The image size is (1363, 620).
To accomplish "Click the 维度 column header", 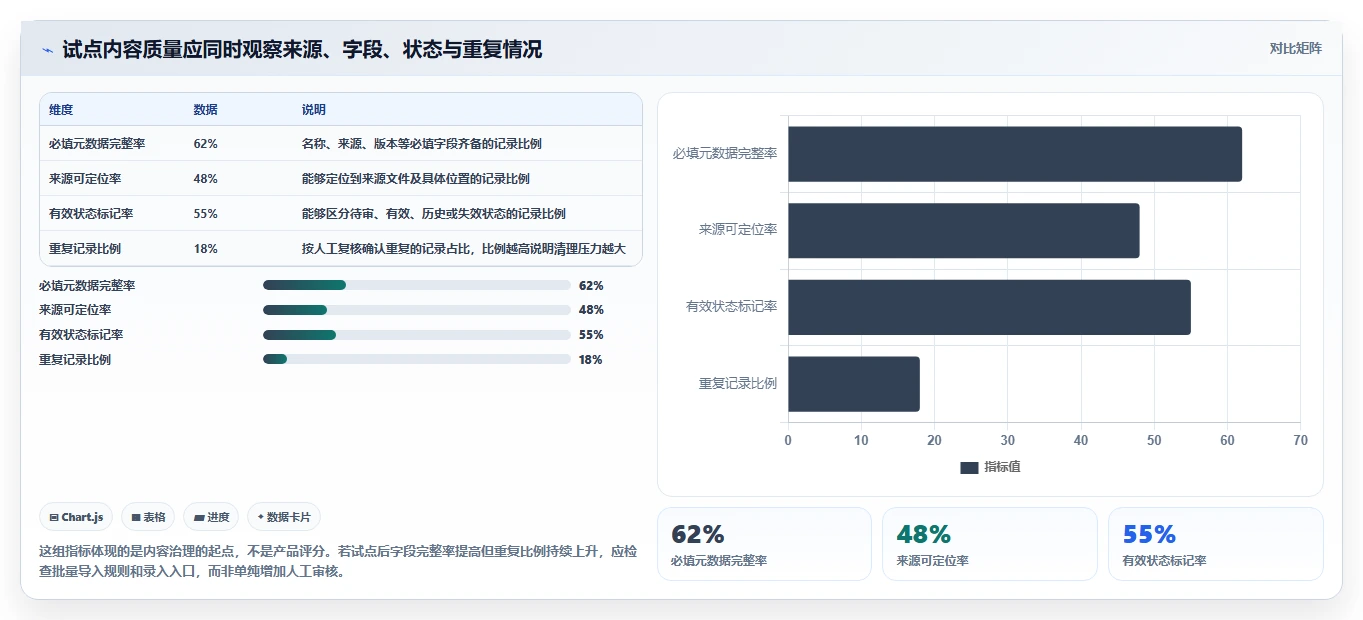I will pyautogui.click(x=61, y=110).
